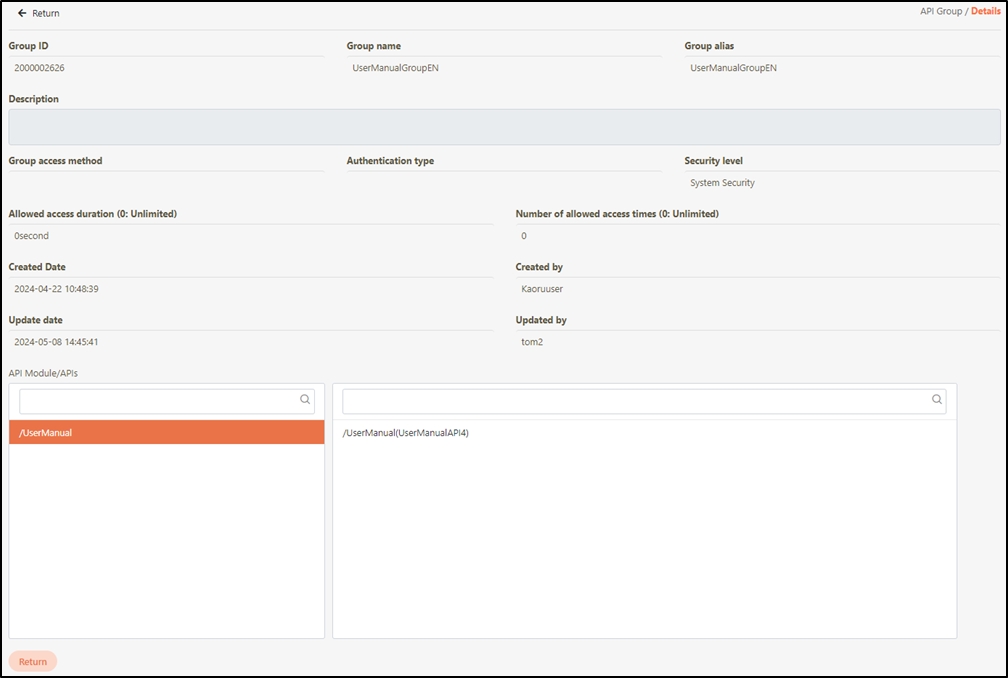Select the /UserManual module in the left list
Screen dimensions: 1008x678
(x=166, y=433)
